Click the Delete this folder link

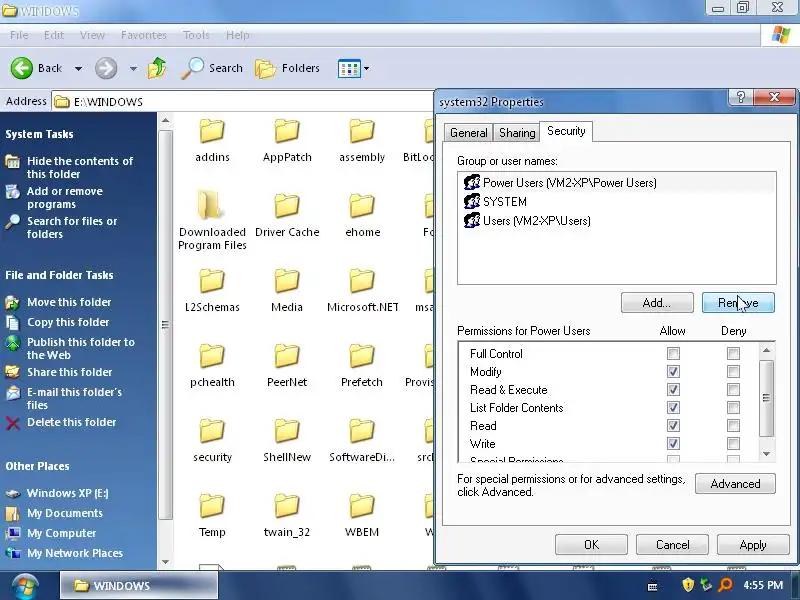point(71,422)
